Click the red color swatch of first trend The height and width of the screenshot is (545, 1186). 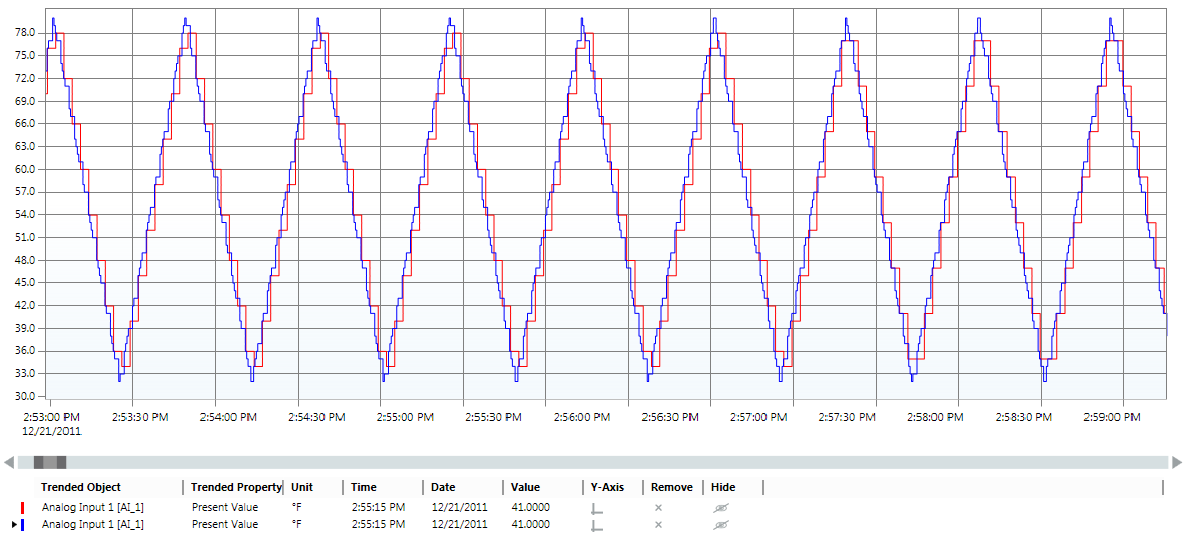tap(22, 508)
